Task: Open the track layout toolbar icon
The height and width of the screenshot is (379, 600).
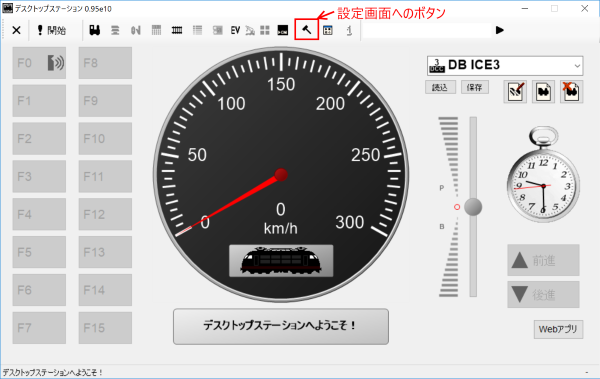Action: pos(177,30)
